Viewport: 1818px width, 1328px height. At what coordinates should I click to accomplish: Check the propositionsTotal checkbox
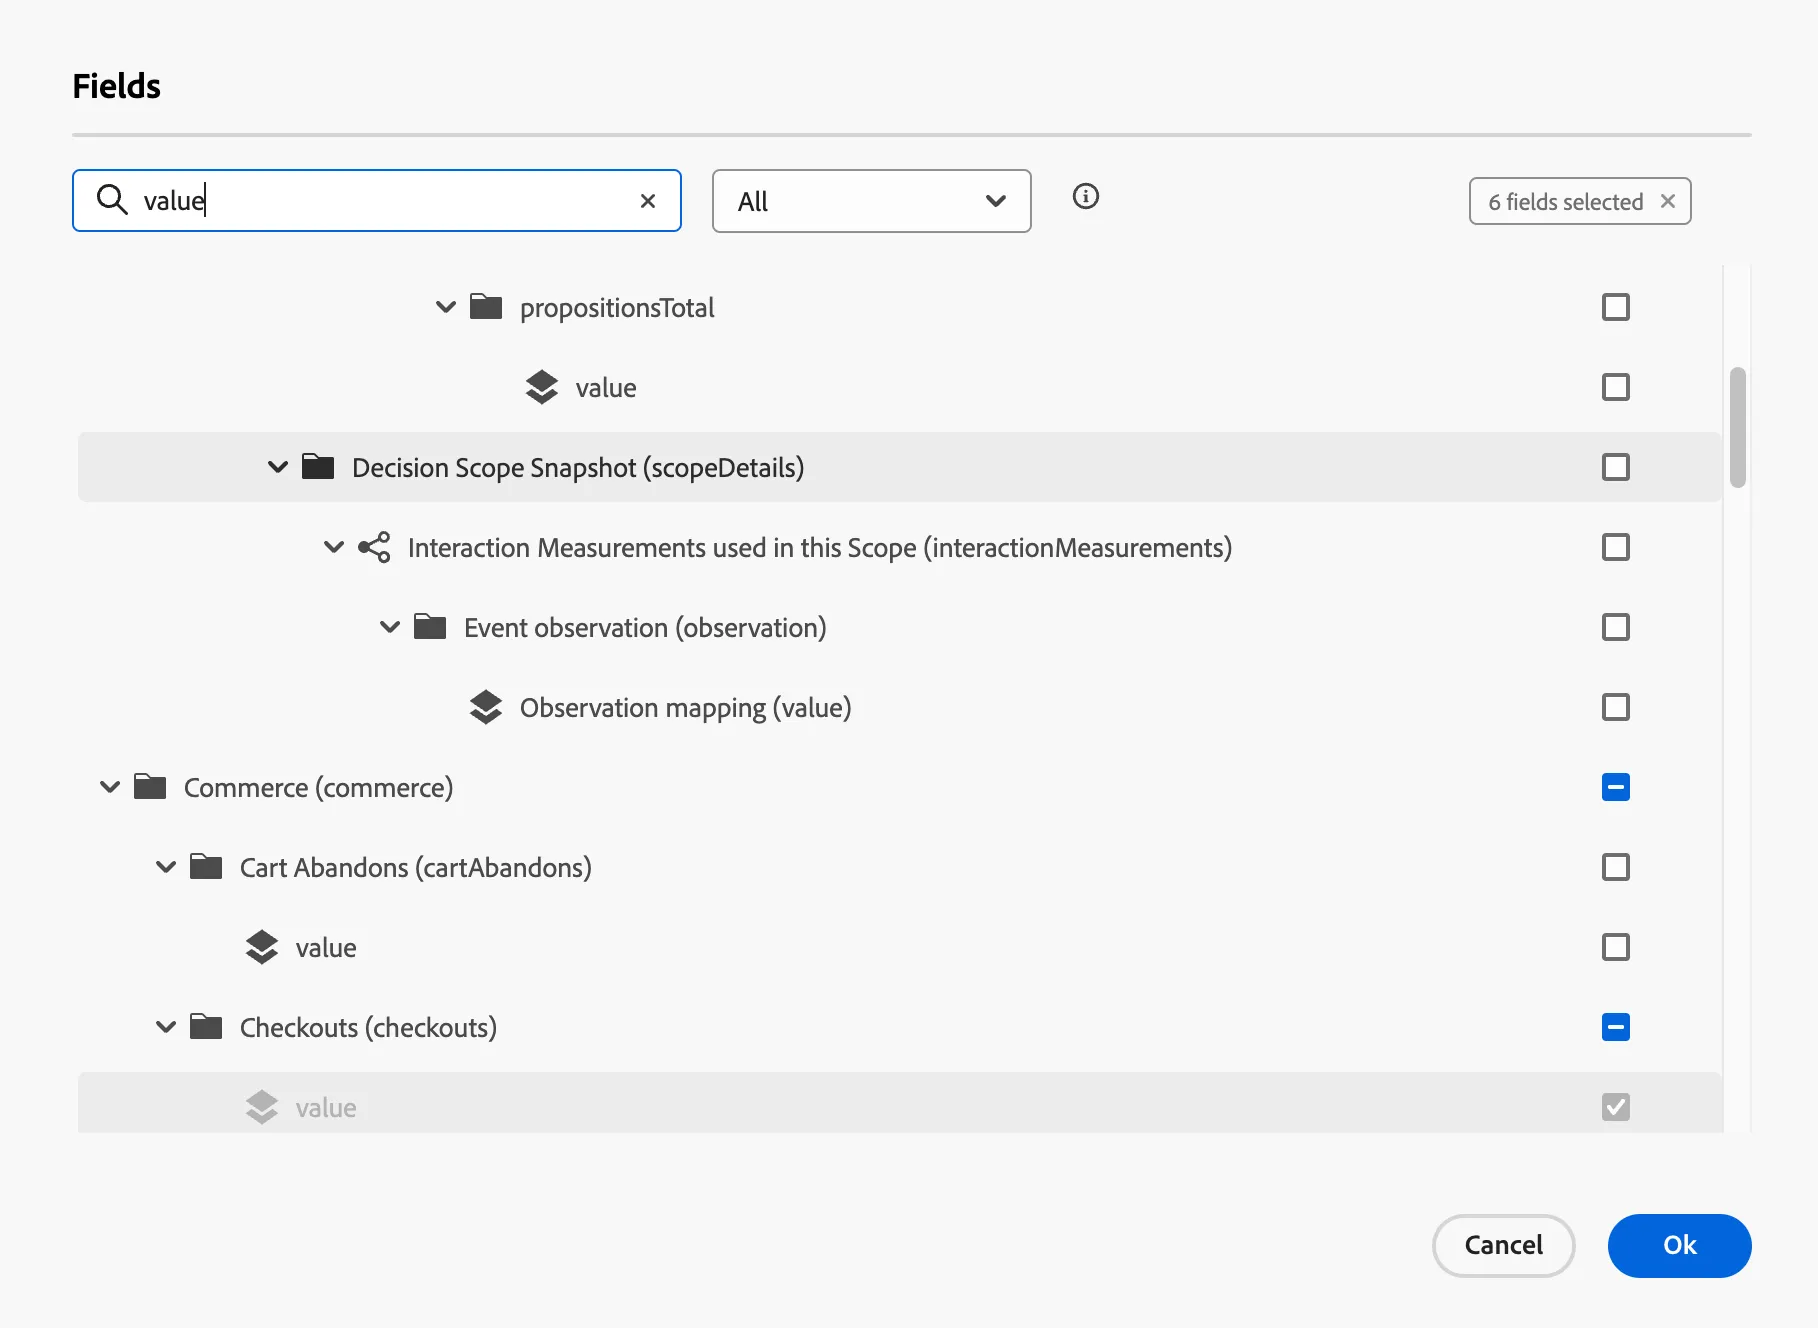(1616, 307)
